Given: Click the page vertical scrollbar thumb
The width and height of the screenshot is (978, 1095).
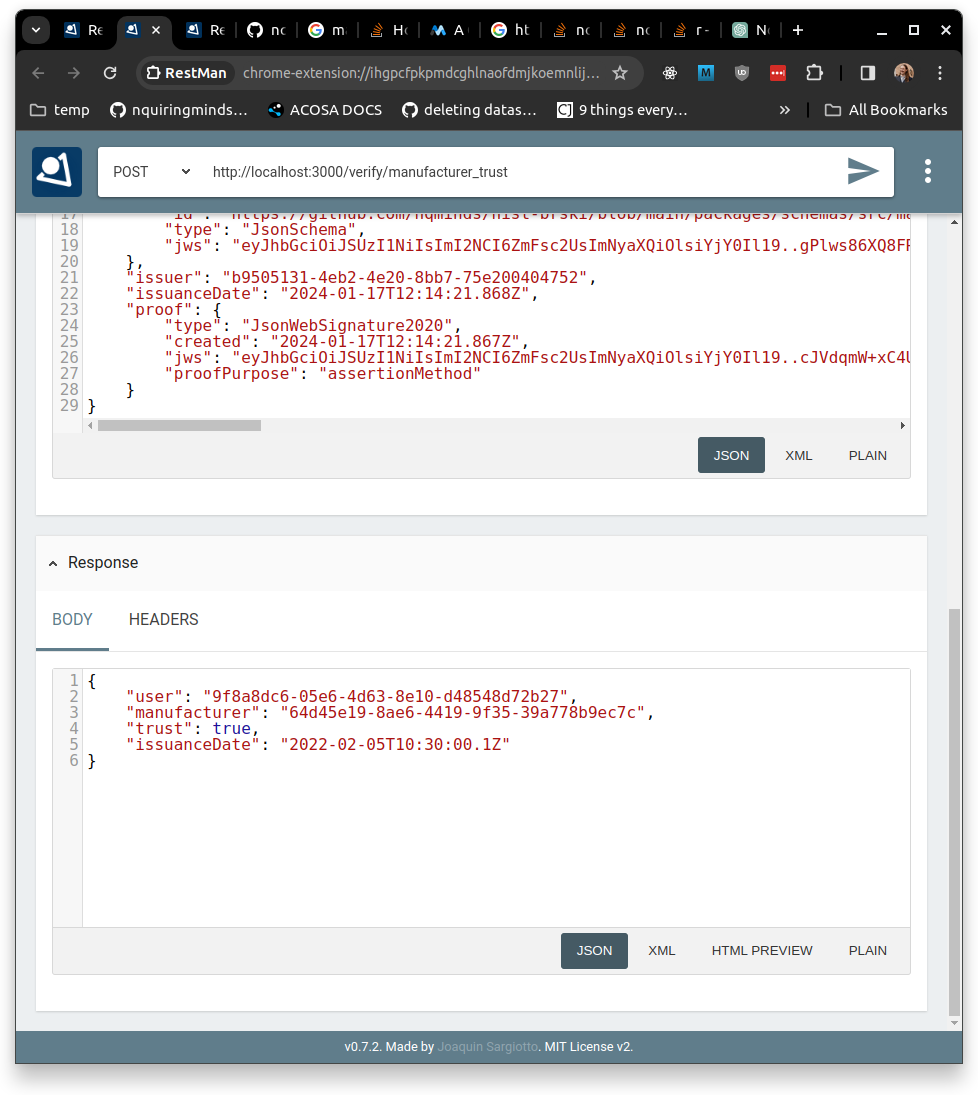Looking at the screenshot, I should click(954, 812).
